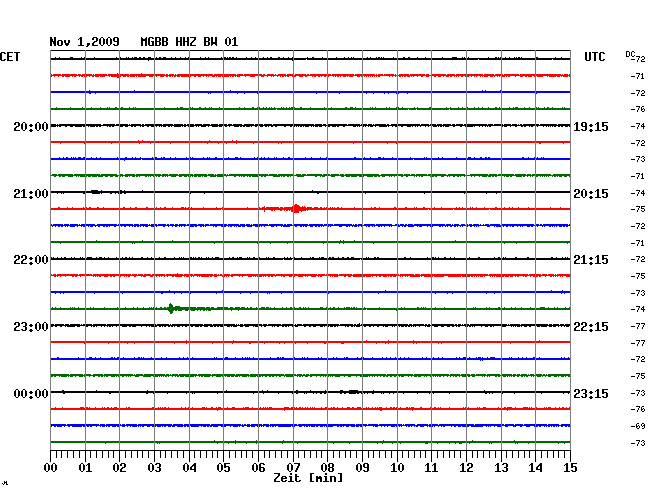
Task: Click minute label 04 on time axis
Action: pos(189,468)
